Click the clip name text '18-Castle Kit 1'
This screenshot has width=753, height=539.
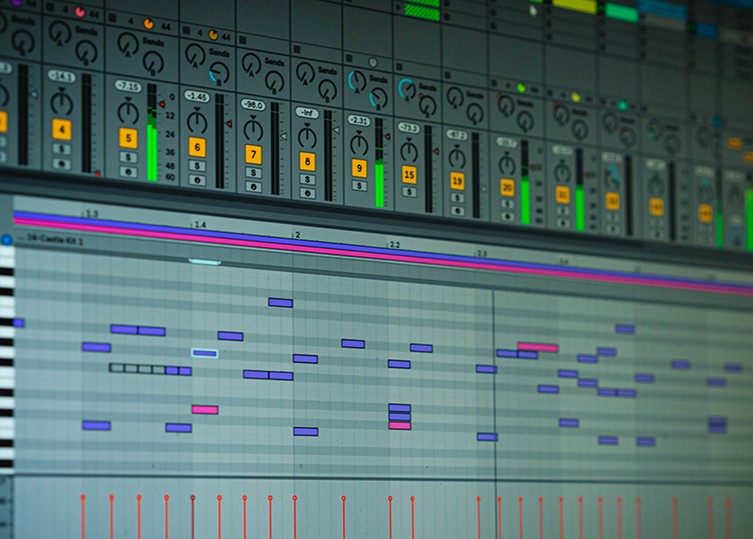coord(55,240)
